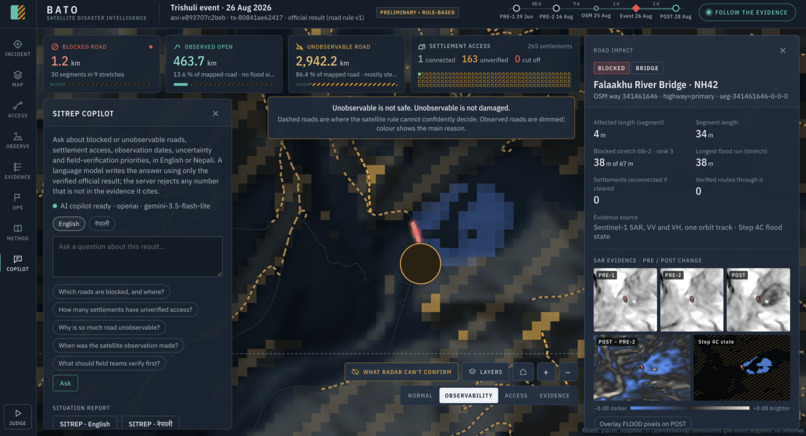Click the BRIDGE tag in Road Impact

coord(647,68)
